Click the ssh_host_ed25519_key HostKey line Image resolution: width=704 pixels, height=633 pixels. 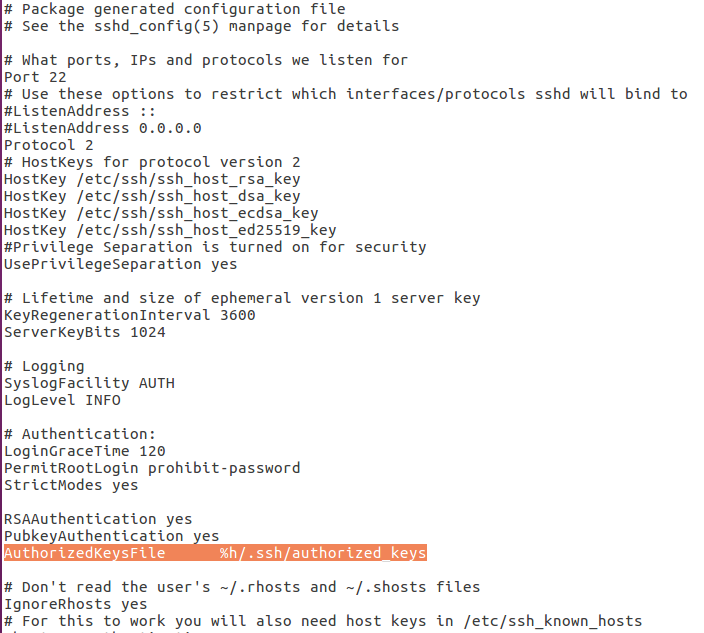[170, 230]
